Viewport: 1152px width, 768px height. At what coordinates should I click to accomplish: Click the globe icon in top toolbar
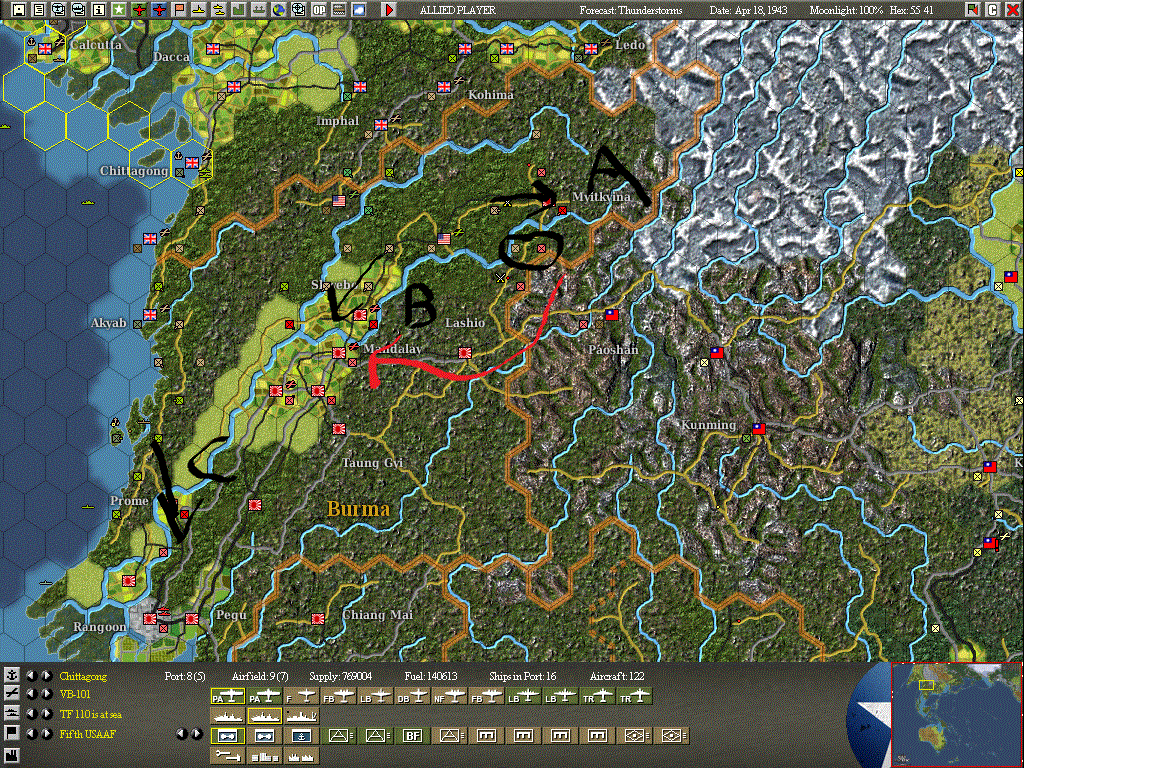[278, 10]
